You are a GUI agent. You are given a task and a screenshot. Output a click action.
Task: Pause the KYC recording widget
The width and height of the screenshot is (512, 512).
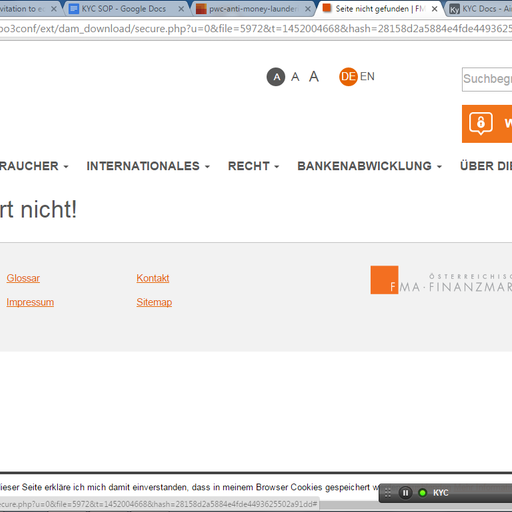405,493
